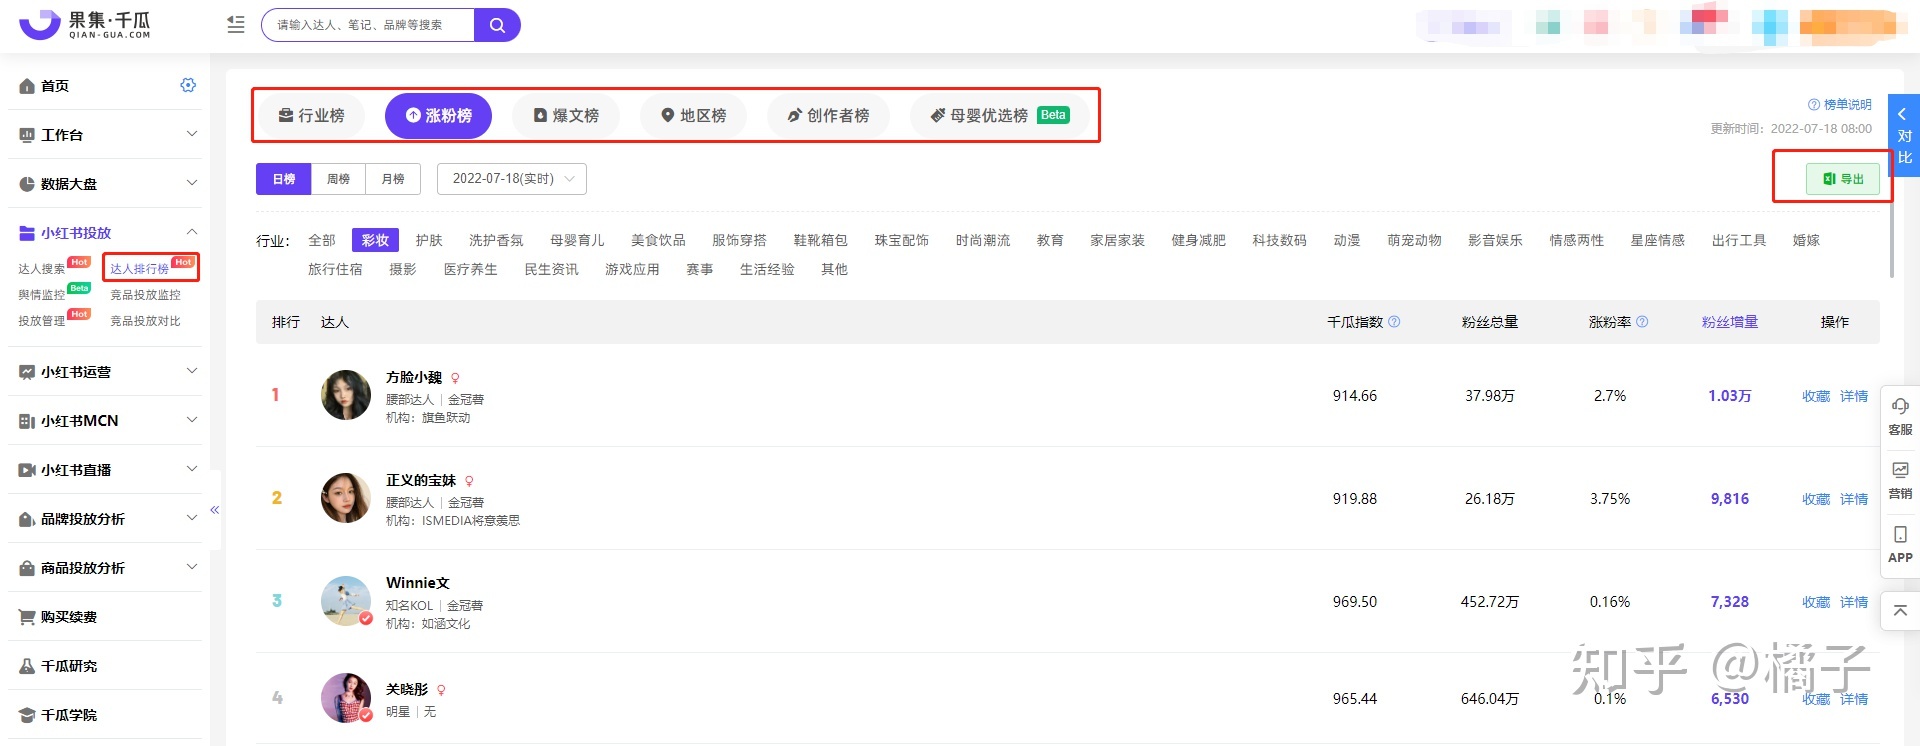Sort by 粉丝增量 column header
The image size is (1920, 746).
[1730, 322]
